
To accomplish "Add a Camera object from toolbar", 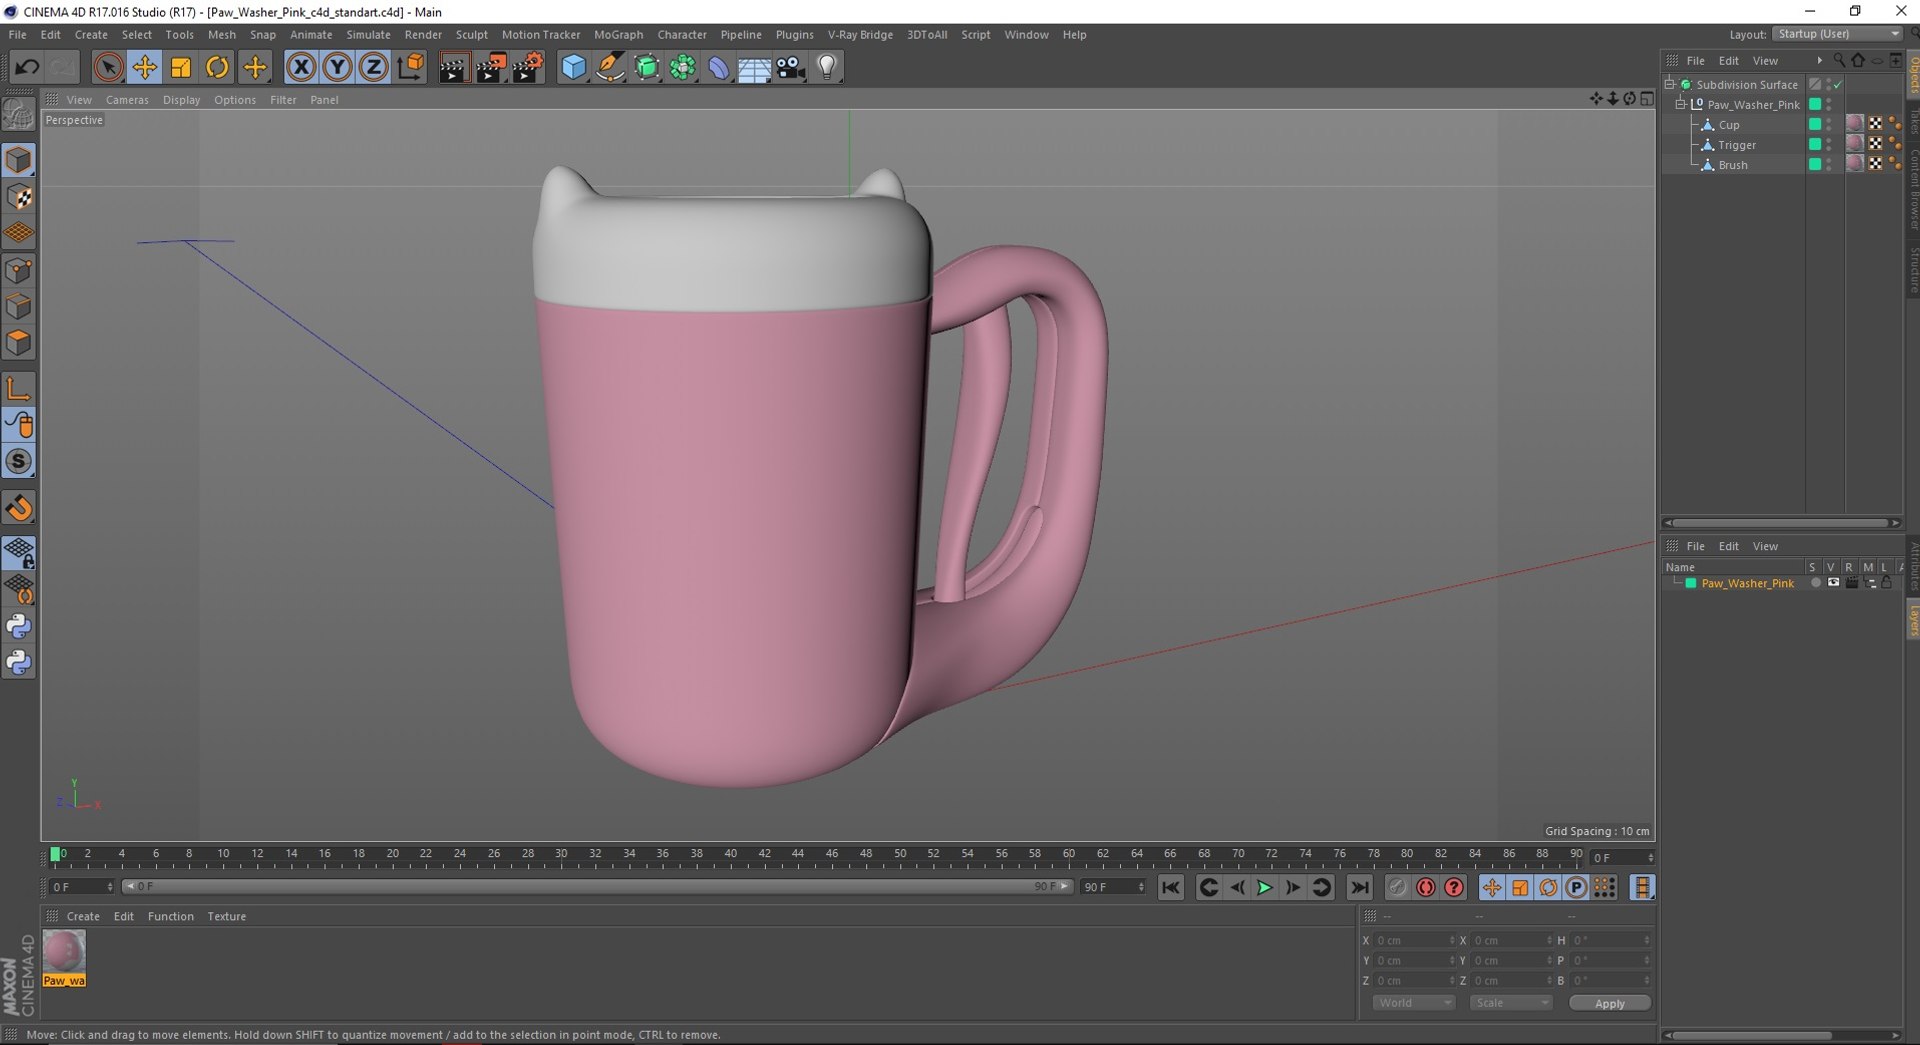I will coord(790,67).
